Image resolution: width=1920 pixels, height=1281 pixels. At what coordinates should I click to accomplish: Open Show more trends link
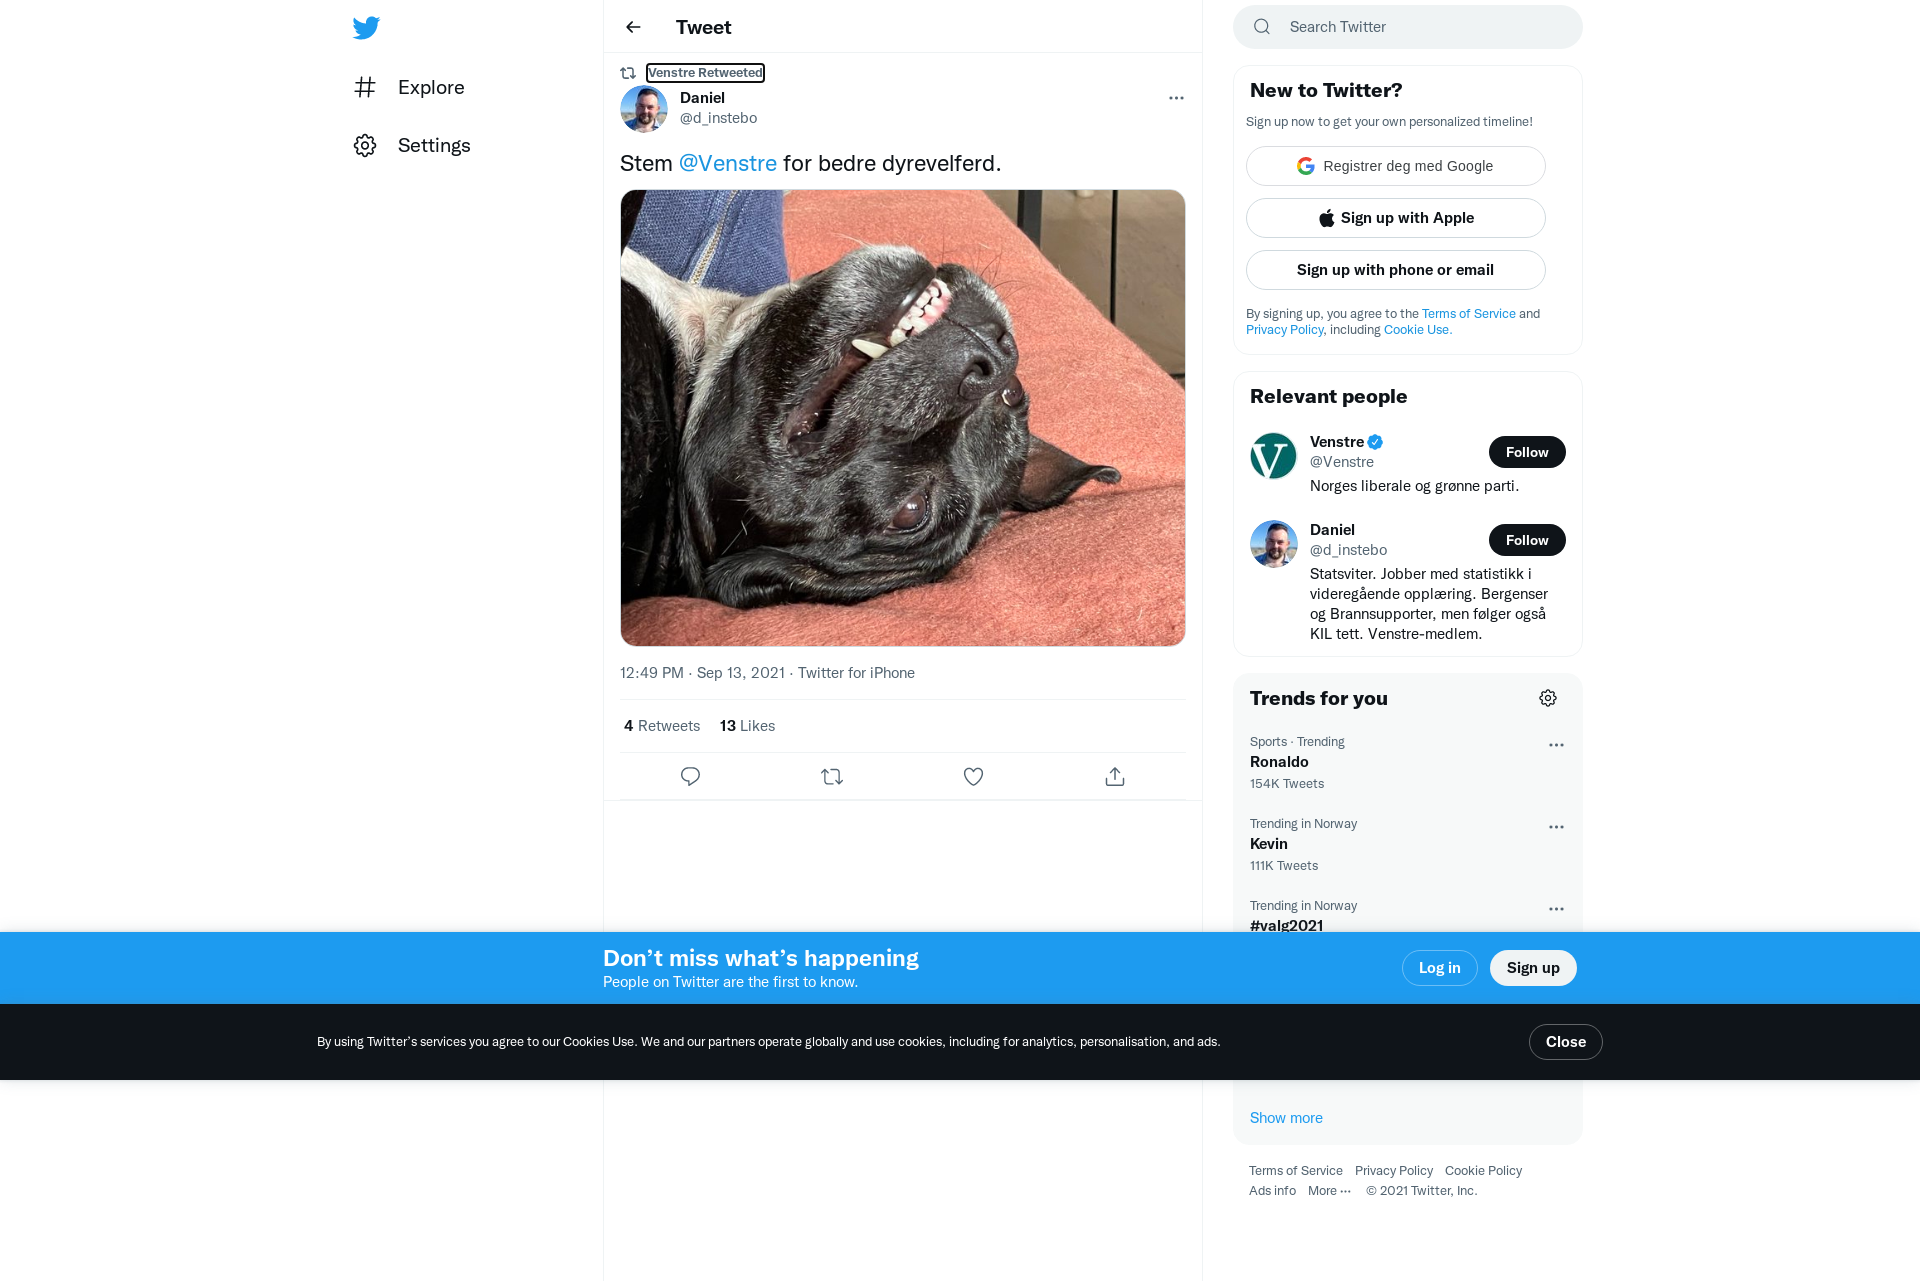1286,1118
